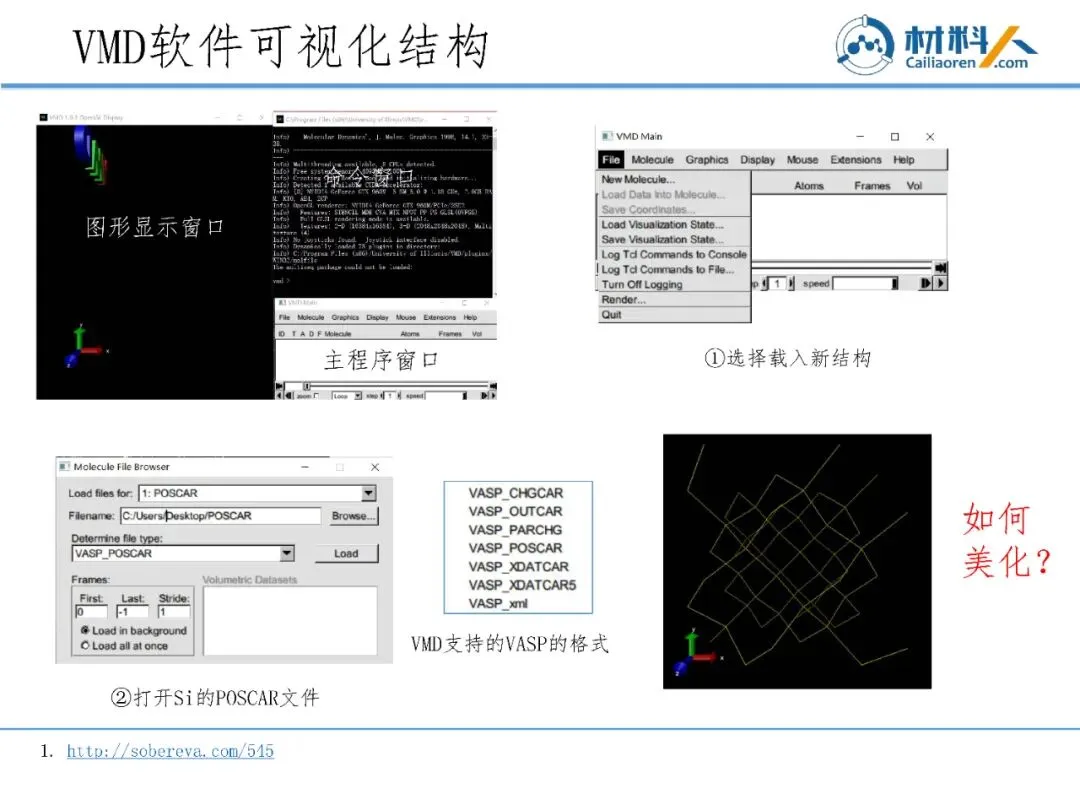
Task: Open Extensions menu in large VMD Main window
Action: coord(855,160)
